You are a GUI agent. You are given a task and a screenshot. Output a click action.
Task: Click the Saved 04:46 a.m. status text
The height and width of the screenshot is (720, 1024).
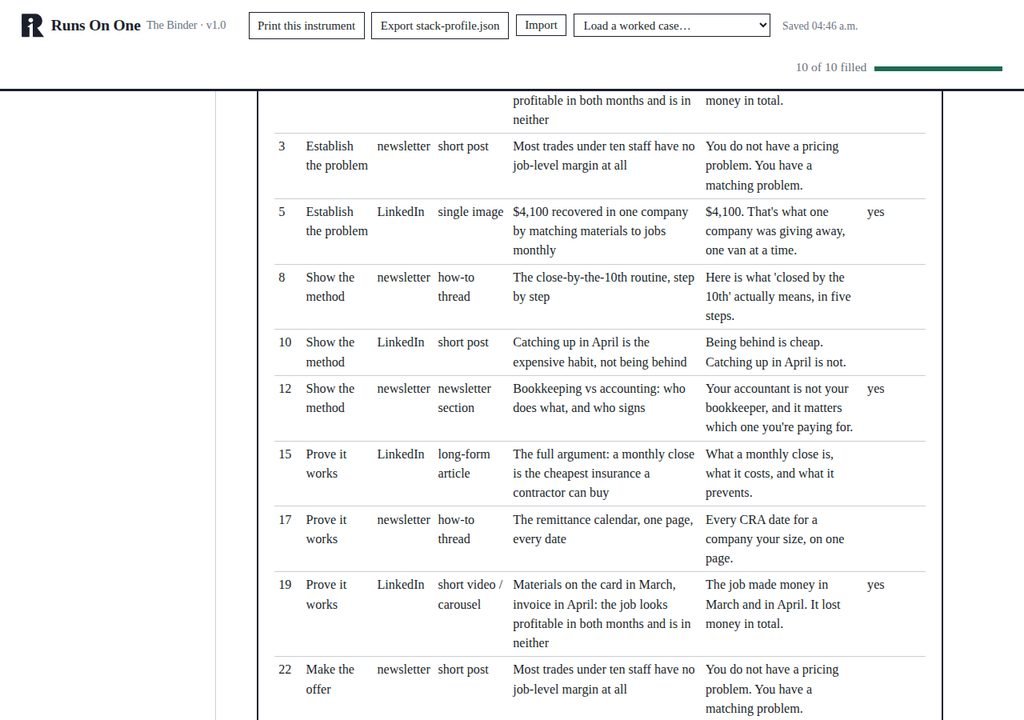point(820,26)
